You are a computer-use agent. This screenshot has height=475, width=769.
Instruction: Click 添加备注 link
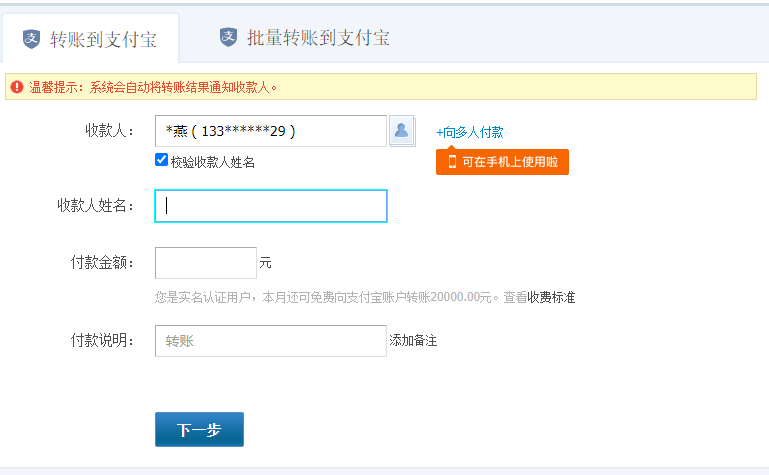(413, 341)
